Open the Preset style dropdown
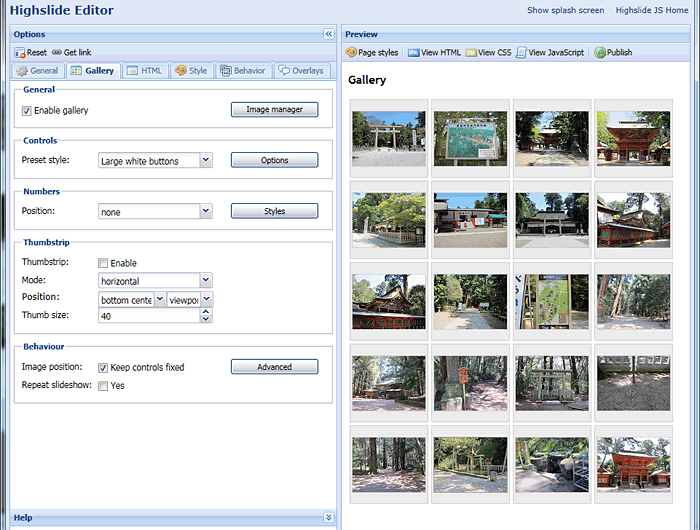This screenshot has height=530, width=700. (x=206, y=160)
